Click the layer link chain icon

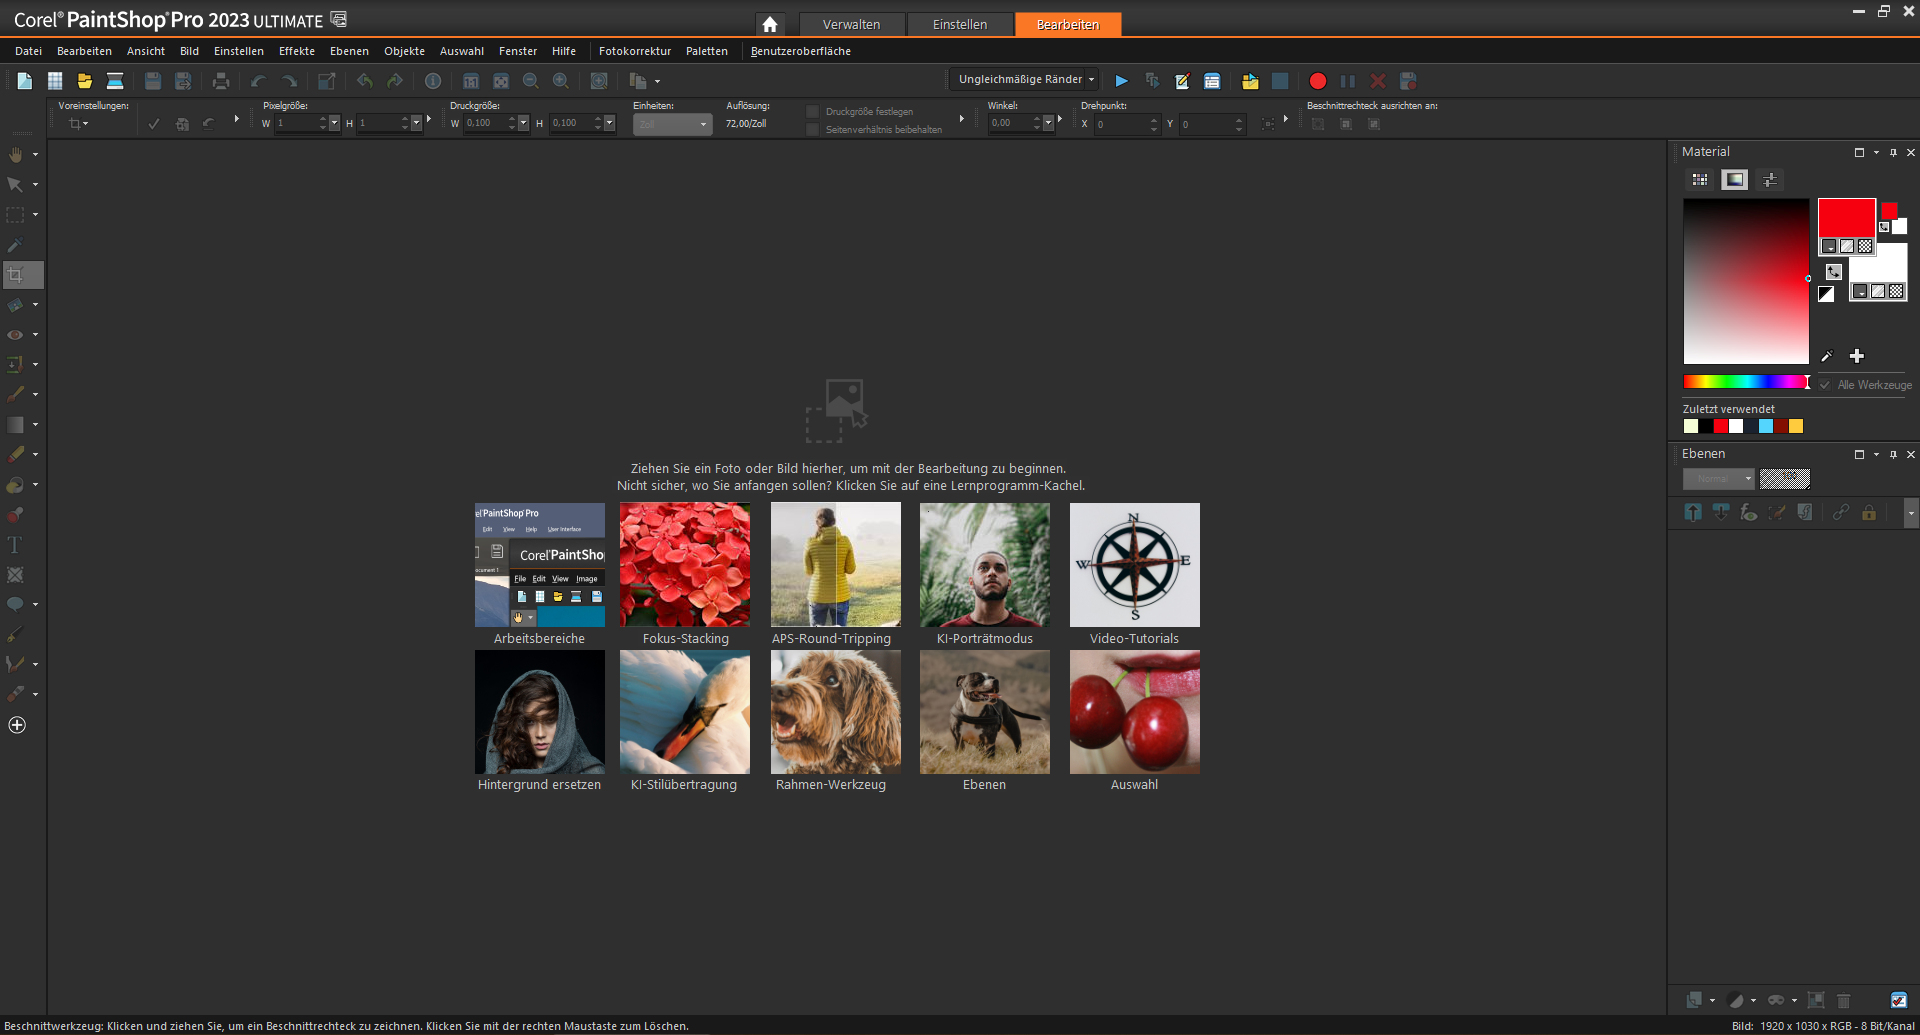coord(1840,512)
